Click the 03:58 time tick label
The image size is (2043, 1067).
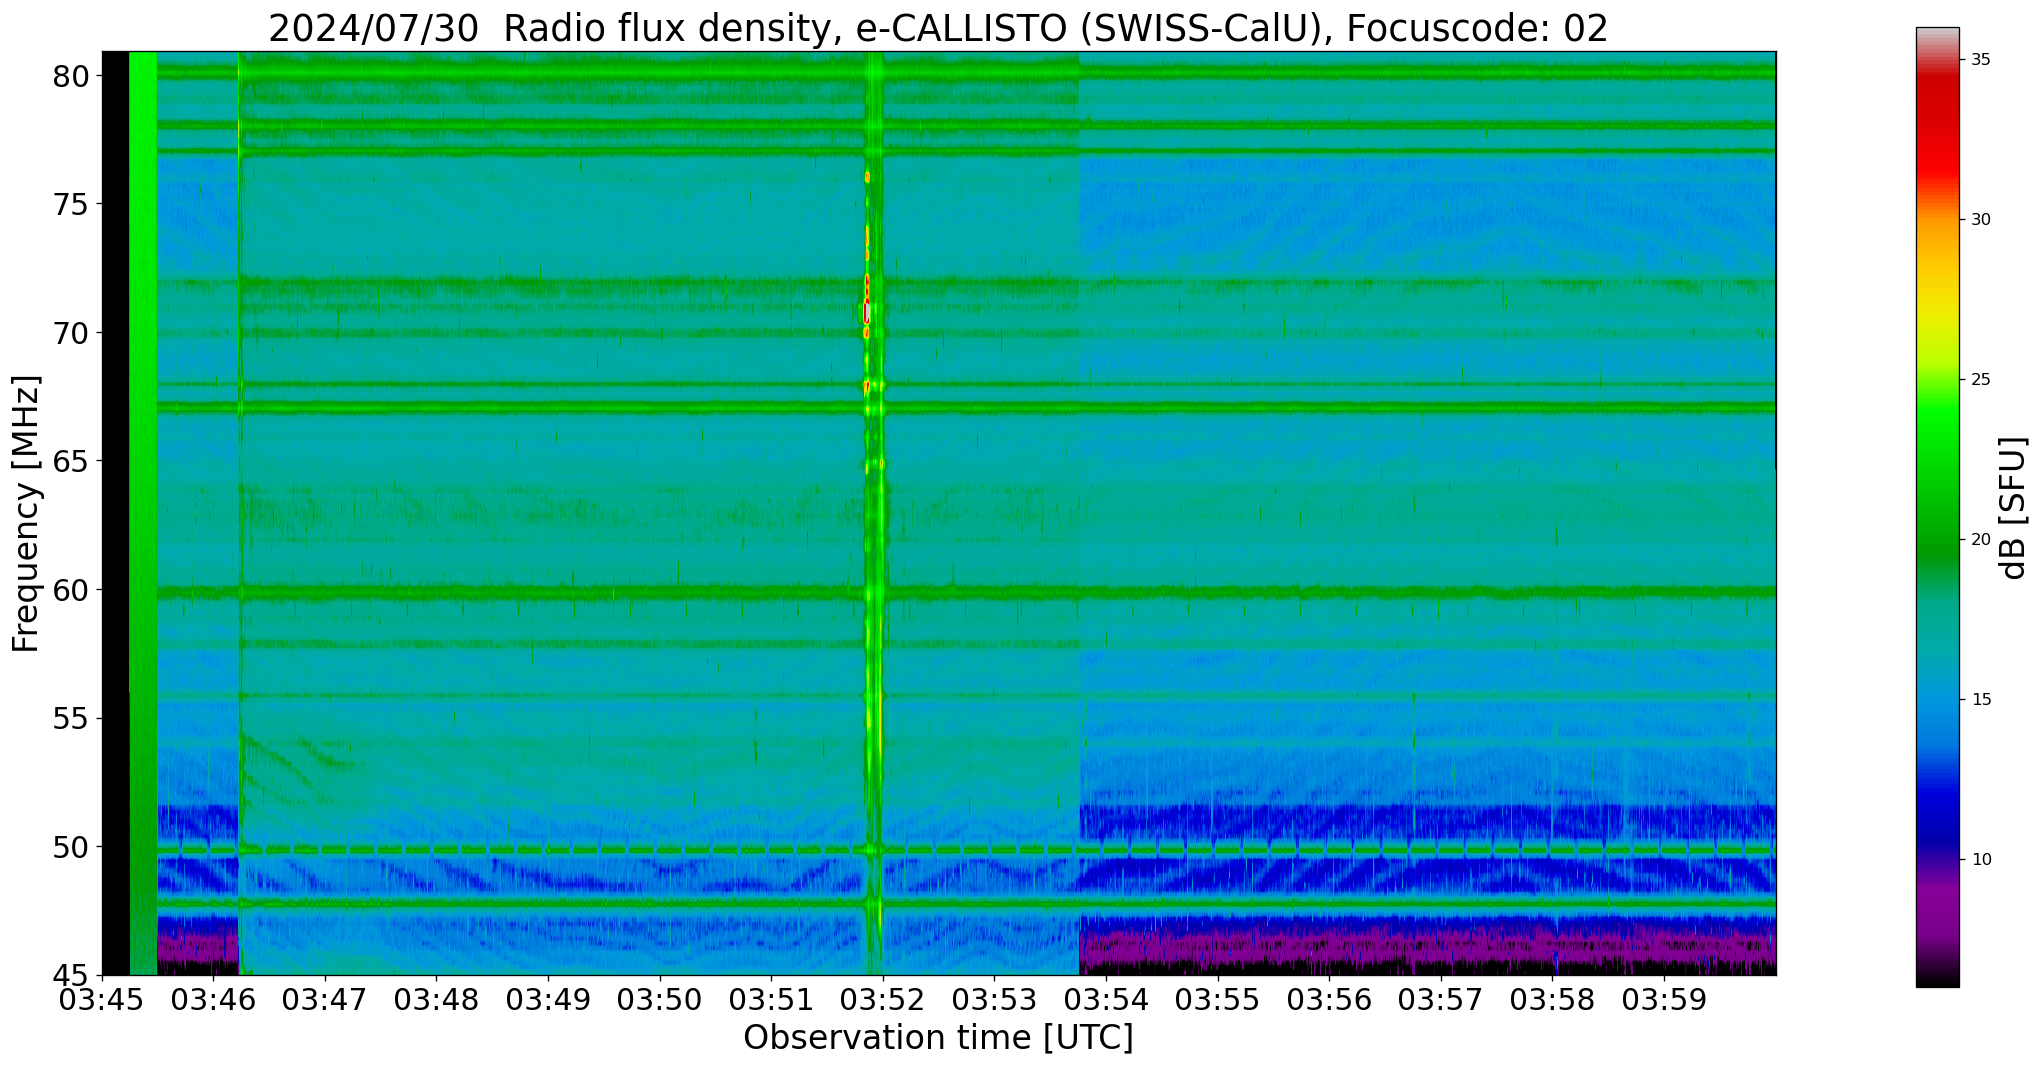(x=1551, y=1000)
